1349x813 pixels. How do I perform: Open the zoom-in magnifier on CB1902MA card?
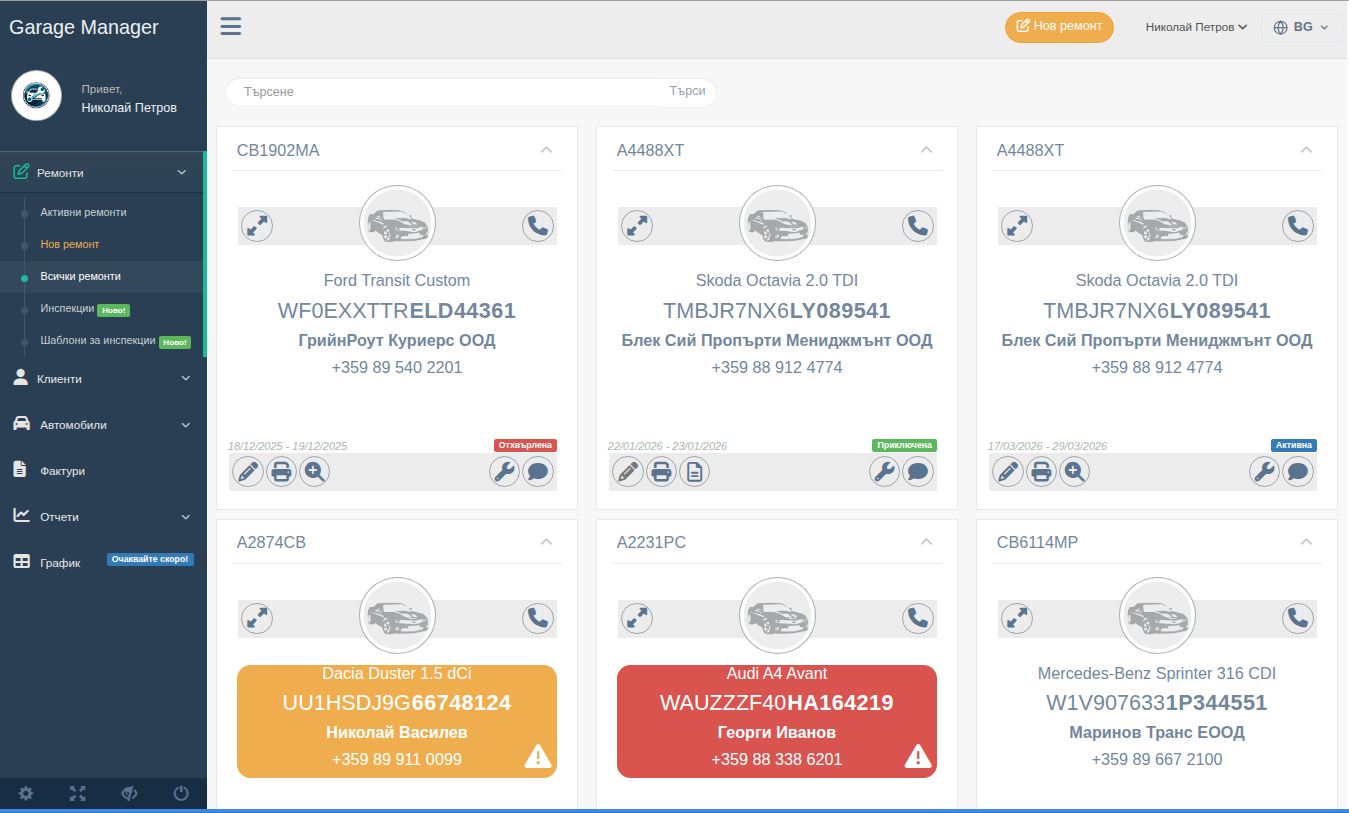pos(314,471)
